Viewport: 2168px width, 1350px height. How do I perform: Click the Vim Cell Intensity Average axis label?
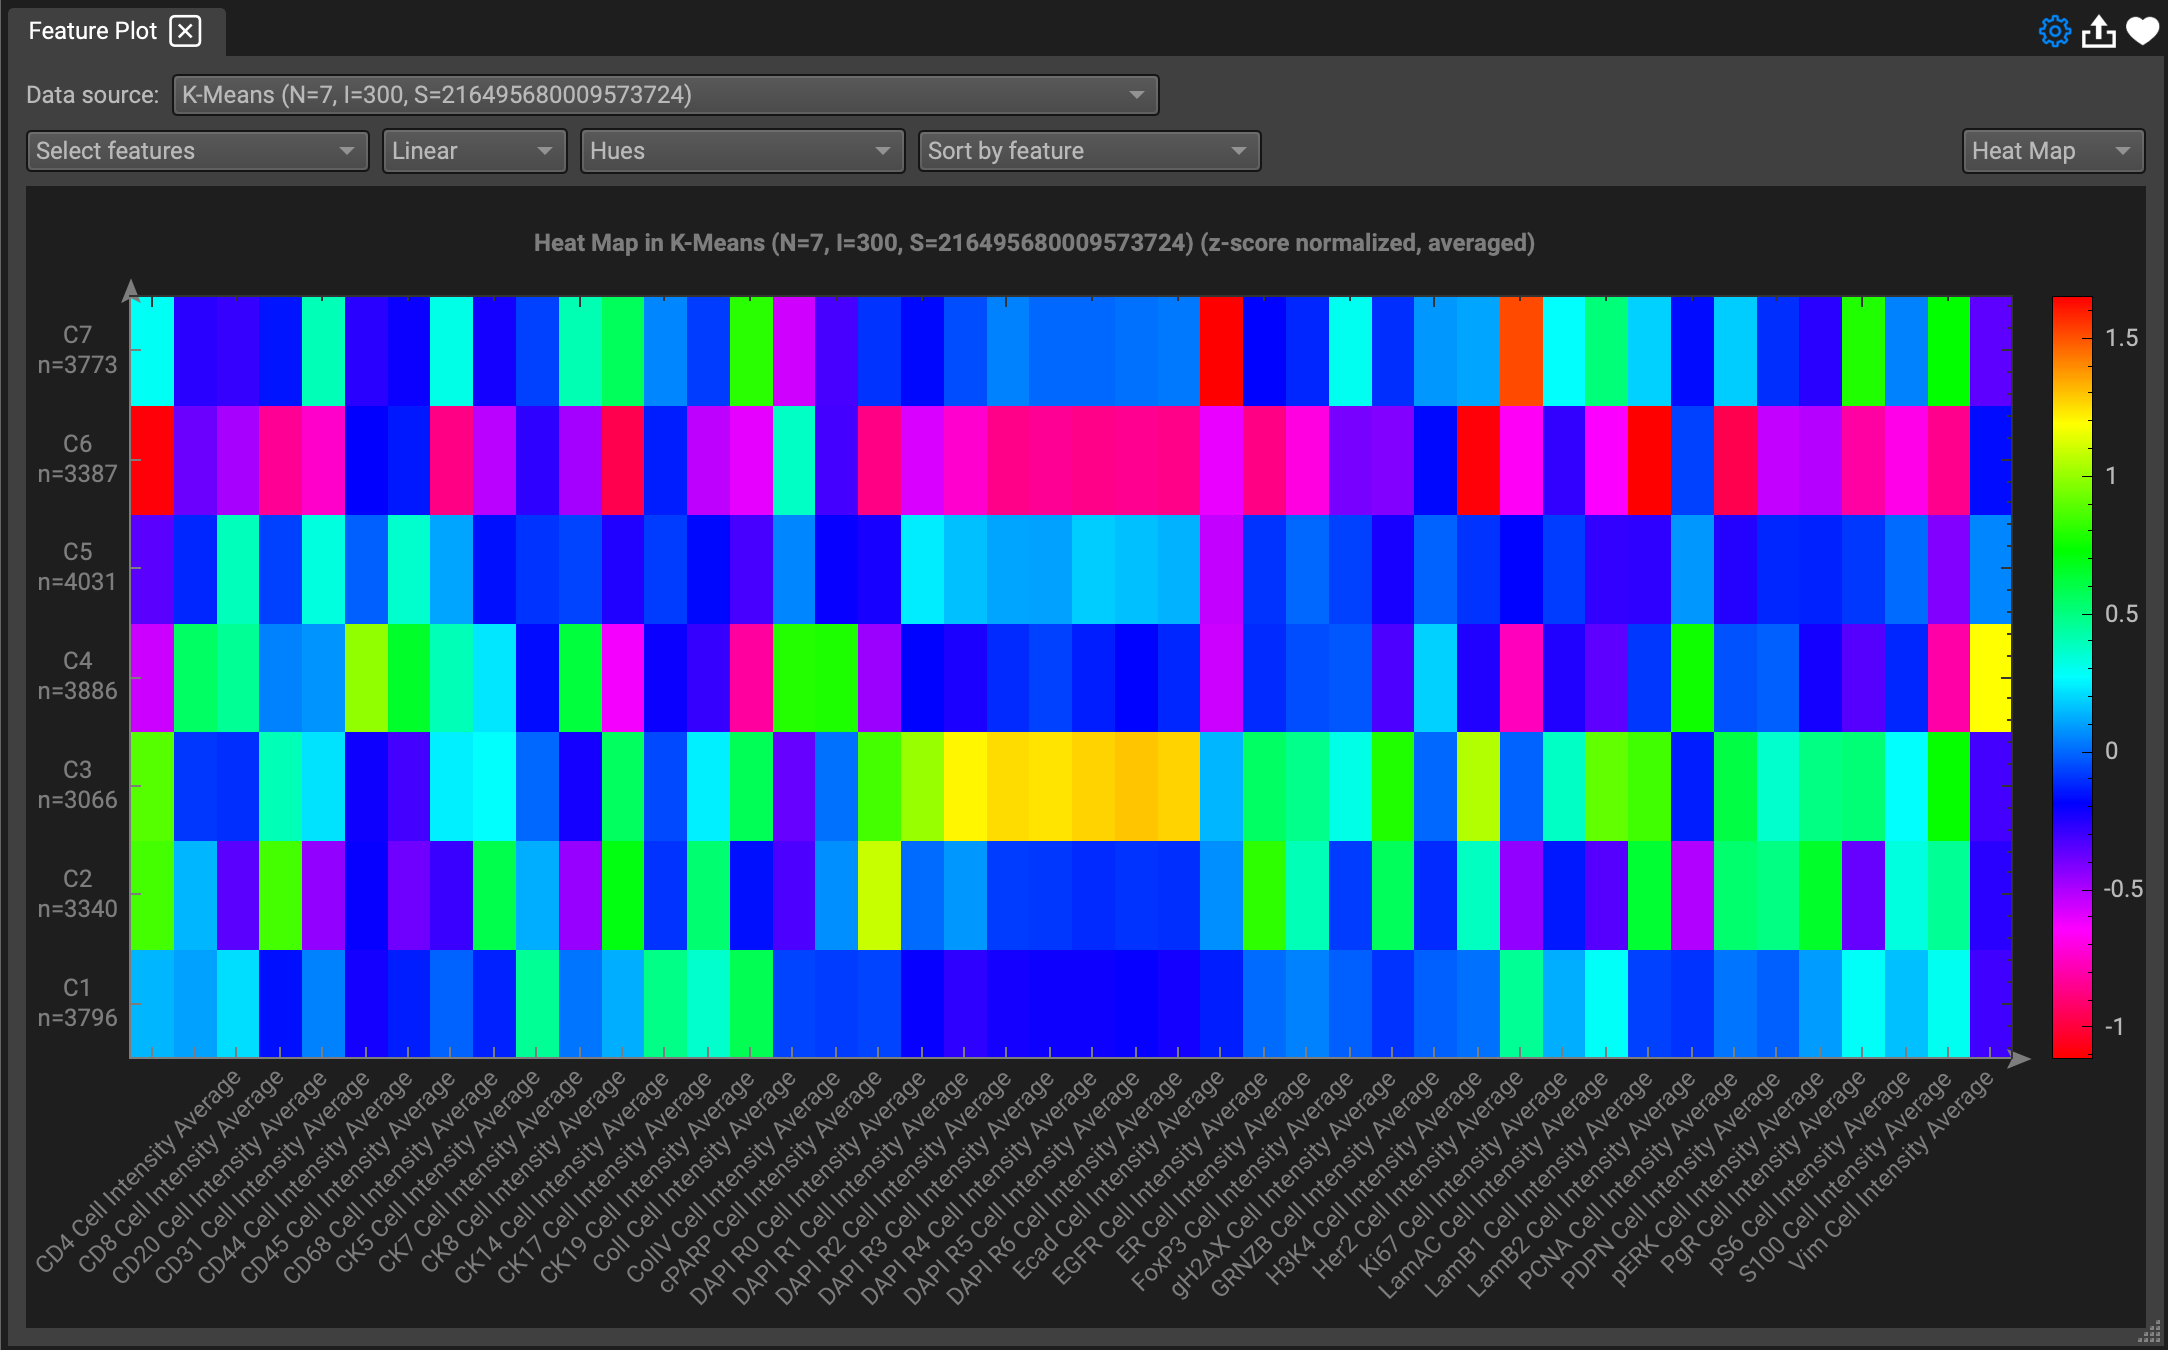click(1890, 1172)
